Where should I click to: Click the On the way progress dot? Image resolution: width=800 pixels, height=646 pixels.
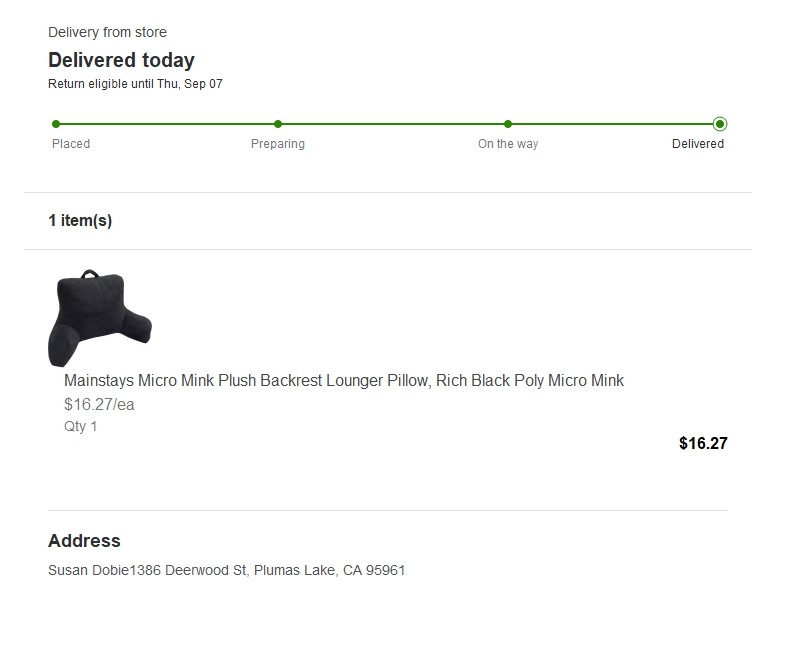click(x=508, y=124)
